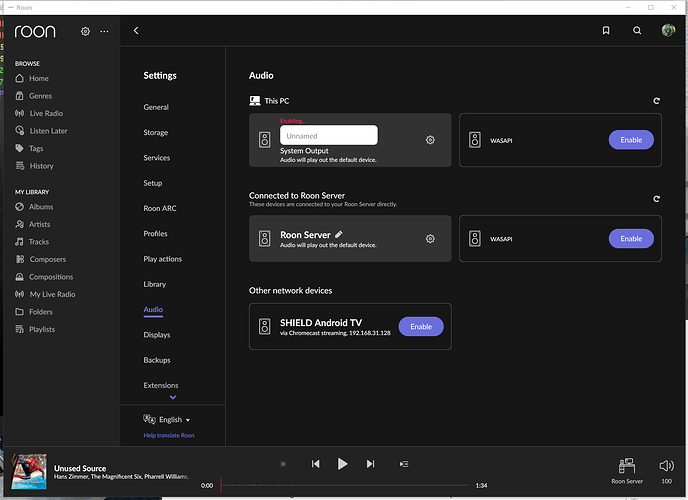The height and width of the screenshot is (500, 688).
Task: Click the Unnamed device name field
Action: click(329, 136)
